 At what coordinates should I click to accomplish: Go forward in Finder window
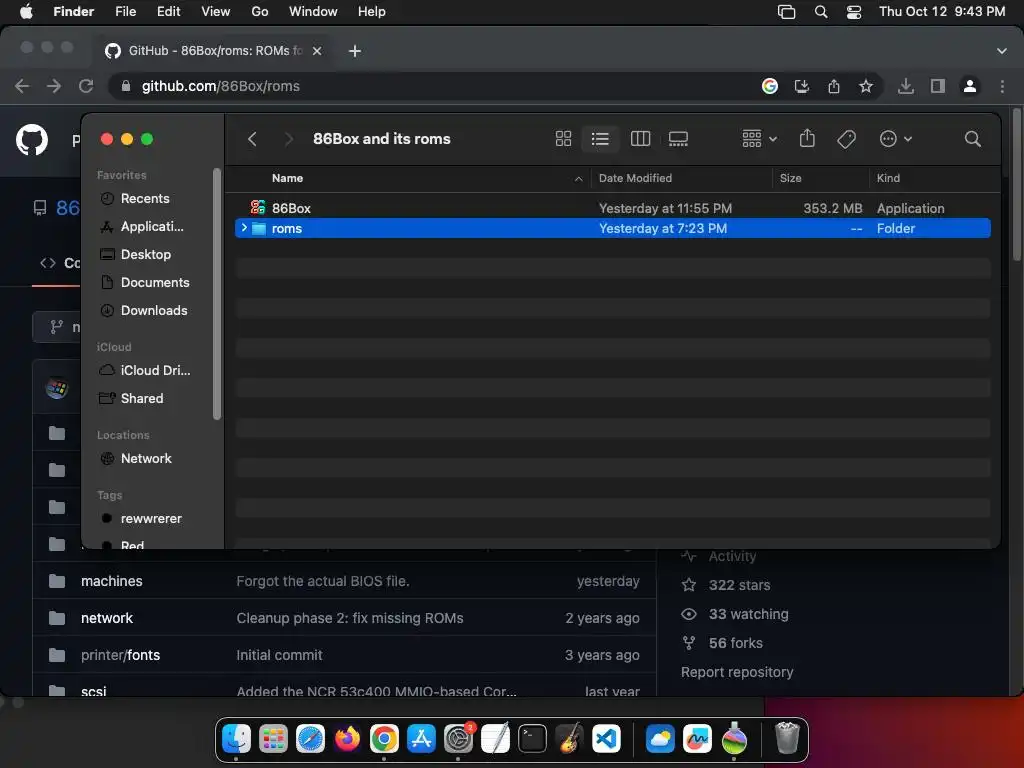coord(288,138)
